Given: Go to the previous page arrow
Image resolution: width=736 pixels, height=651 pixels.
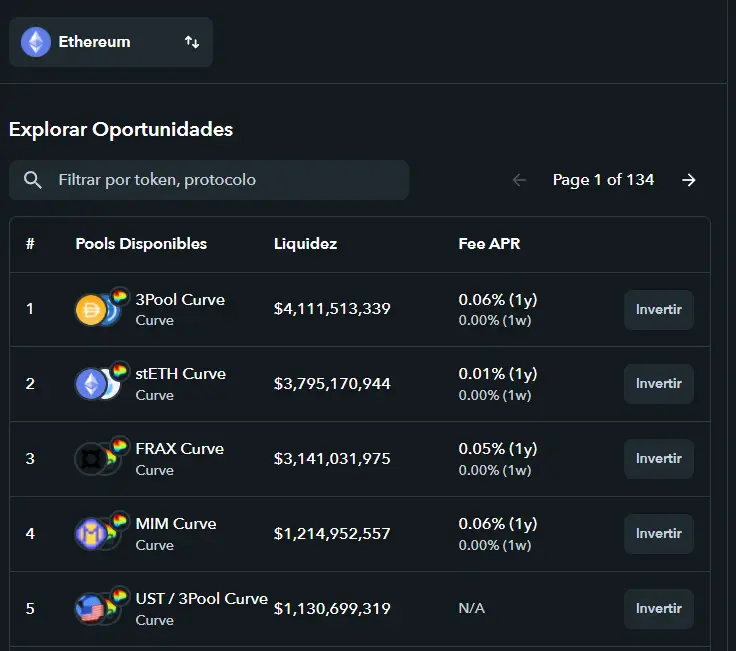Looking at the screenshot, I should [x=519, y=180].
